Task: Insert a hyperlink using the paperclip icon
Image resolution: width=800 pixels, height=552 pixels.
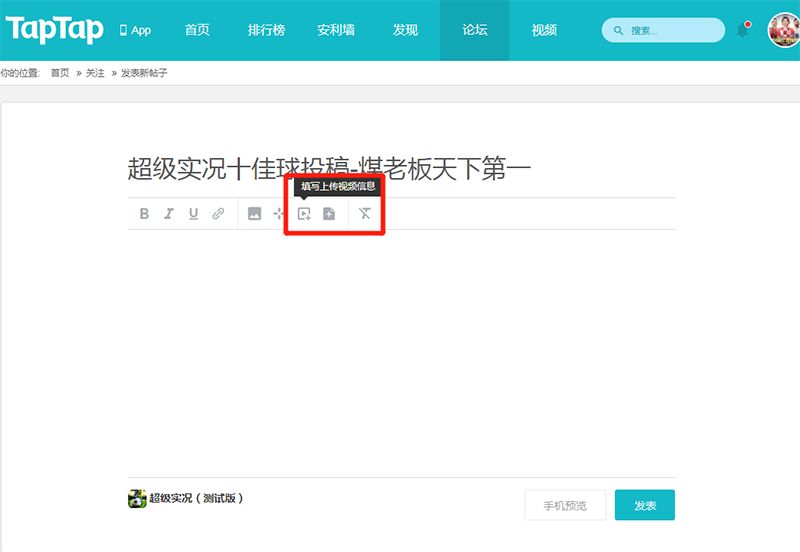Action: point(218,213)
